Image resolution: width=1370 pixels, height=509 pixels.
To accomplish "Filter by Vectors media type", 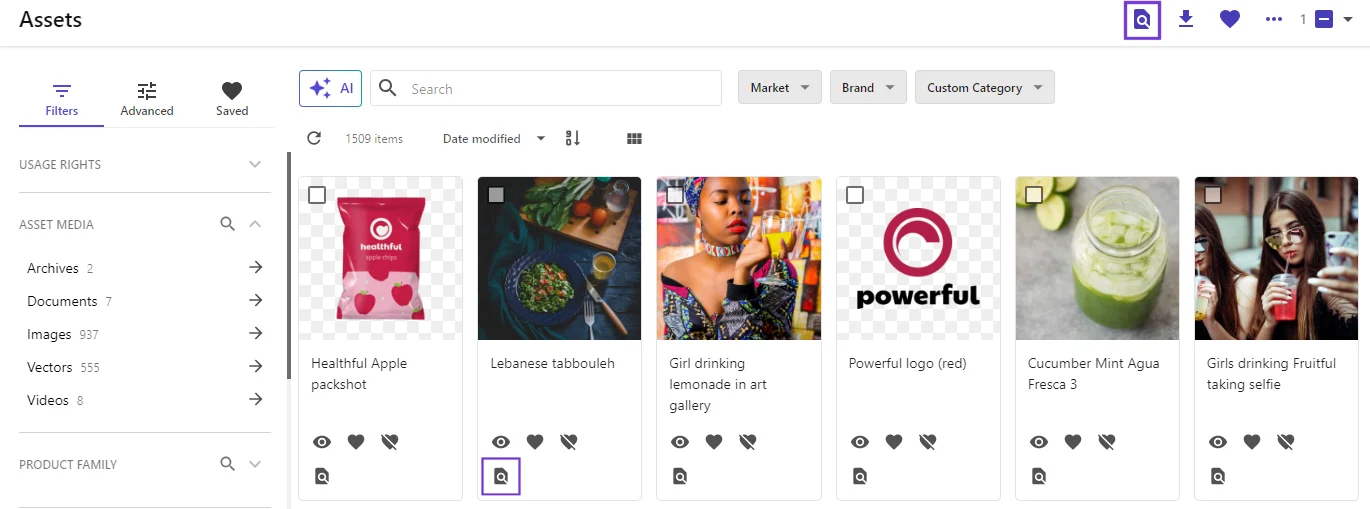I will (145, 367).
